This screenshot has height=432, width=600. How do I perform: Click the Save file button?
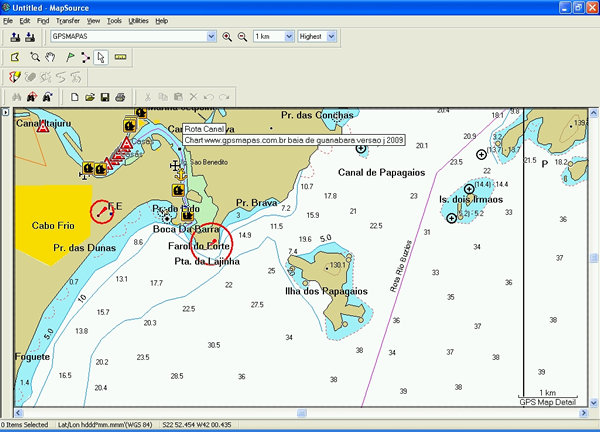pos(105,97)
